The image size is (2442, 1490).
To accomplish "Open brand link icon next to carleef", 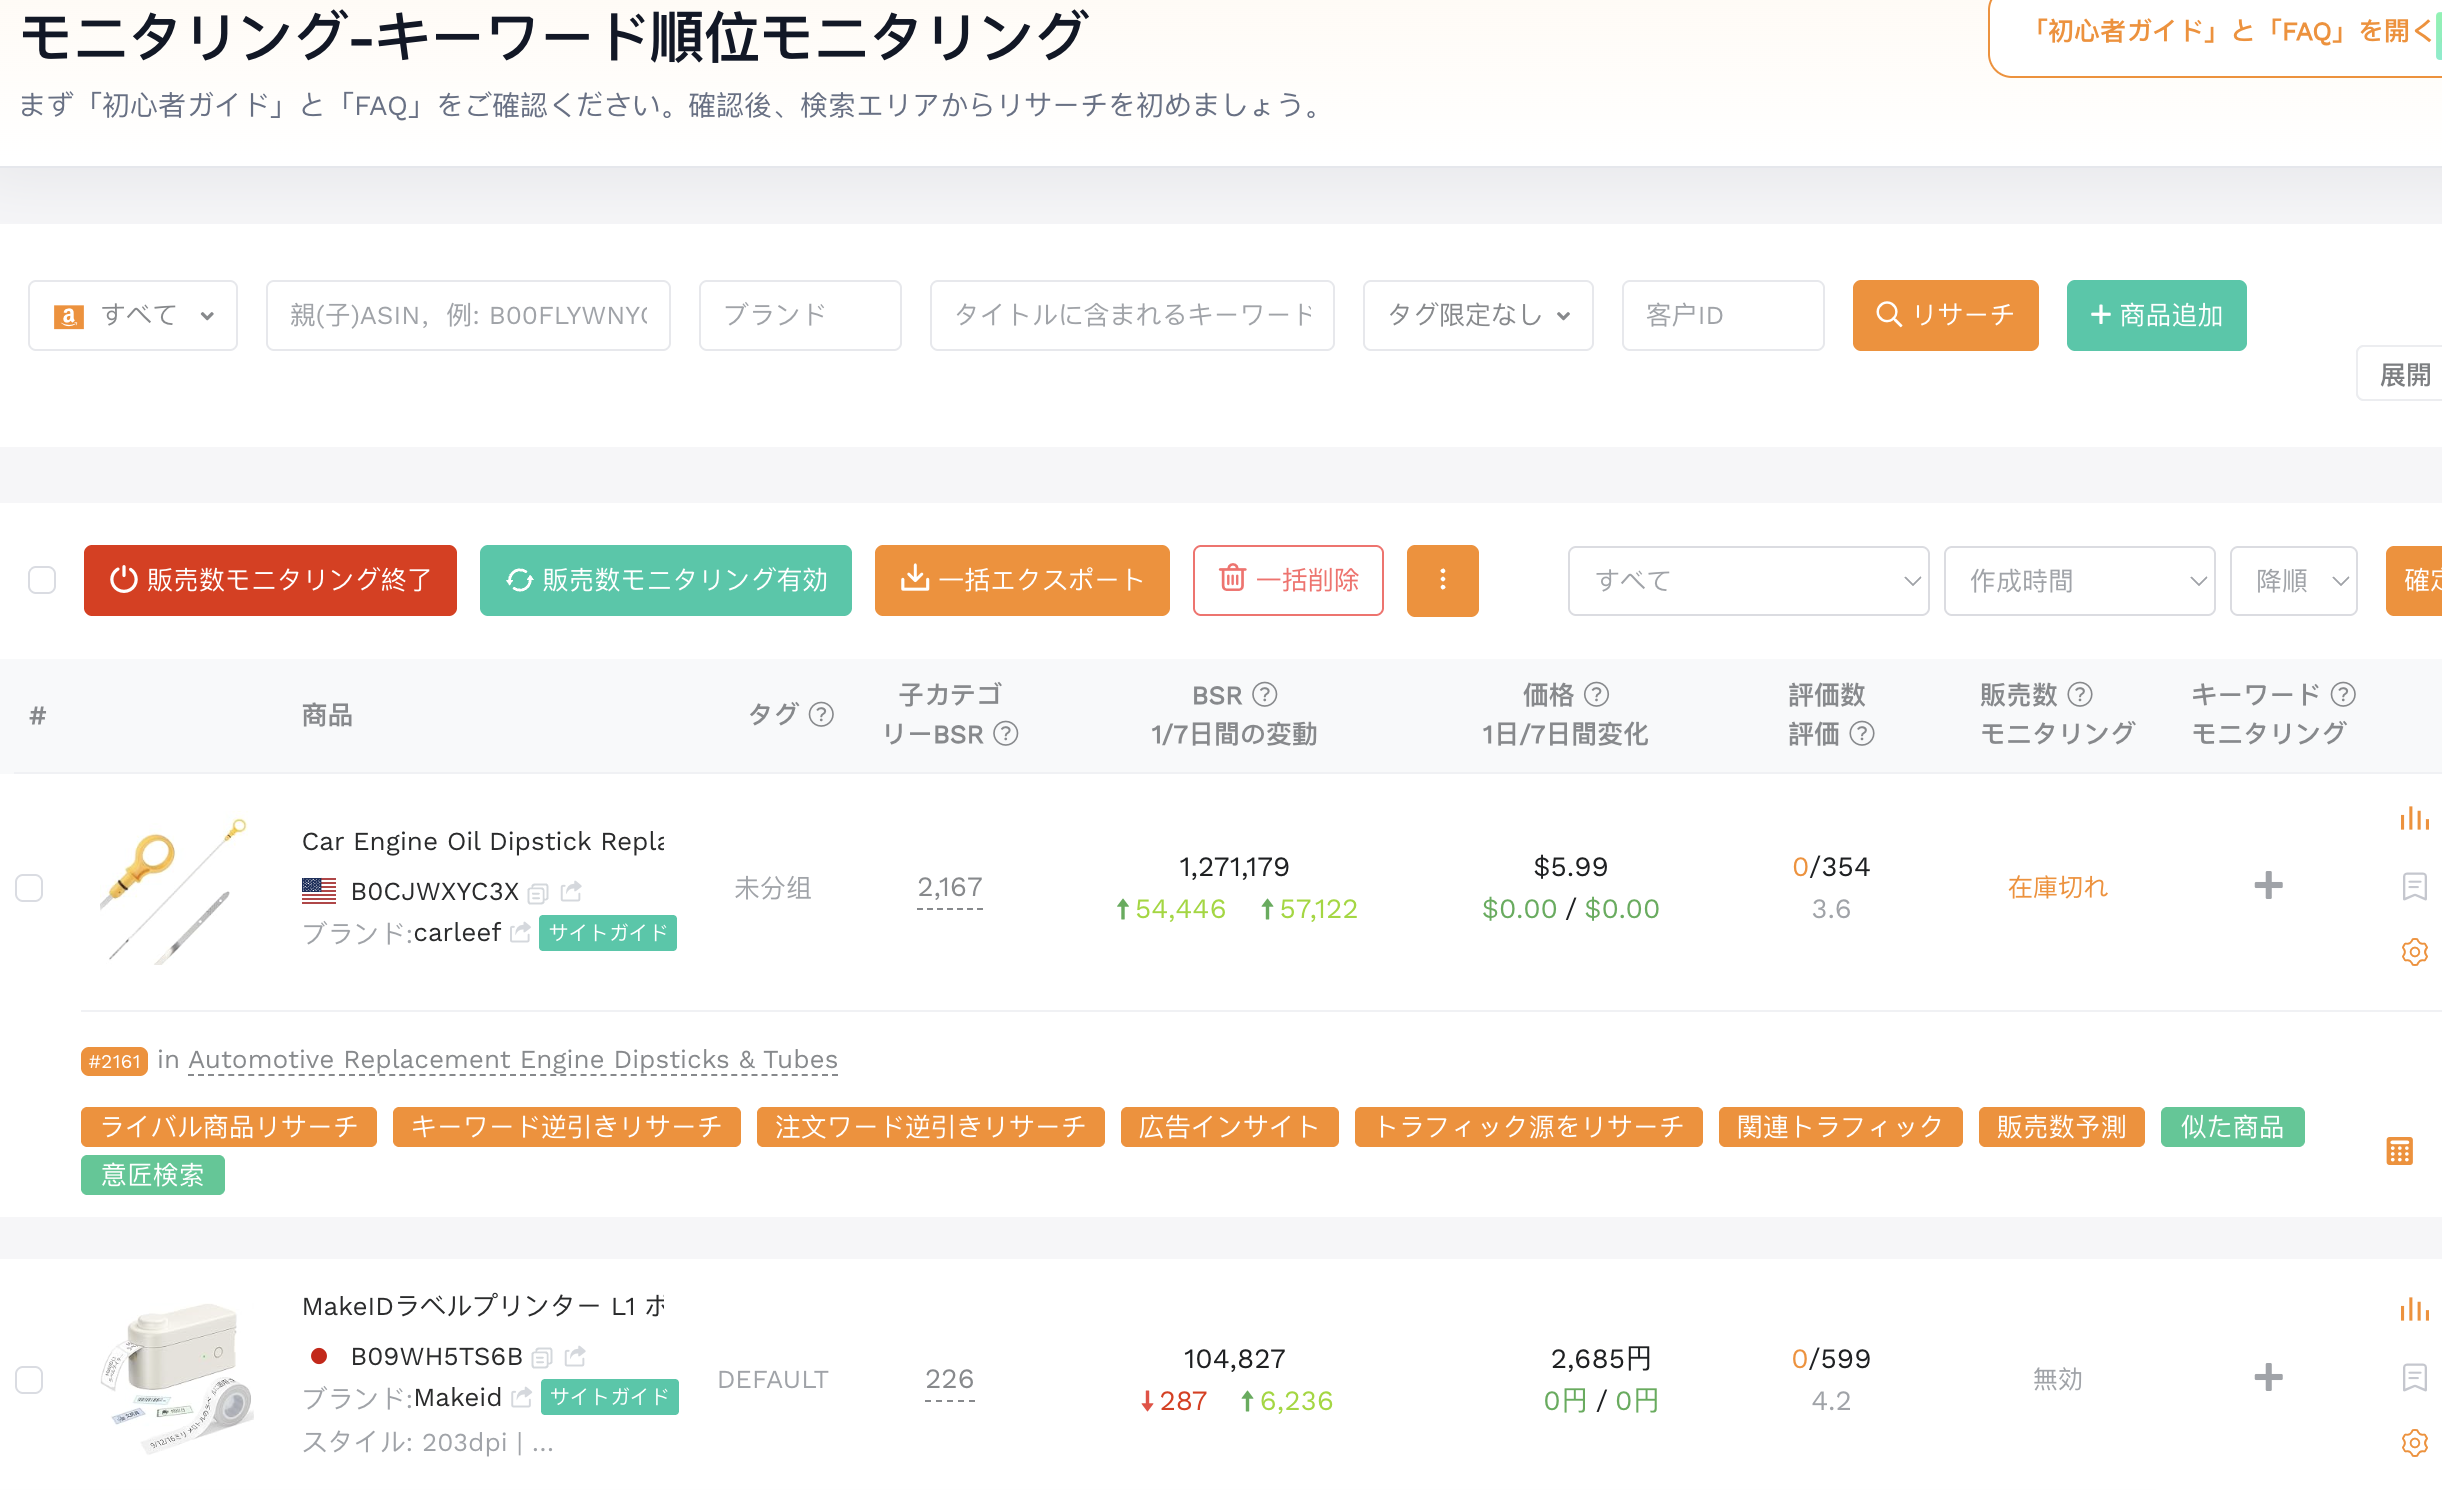I will (x=520, y=933).
